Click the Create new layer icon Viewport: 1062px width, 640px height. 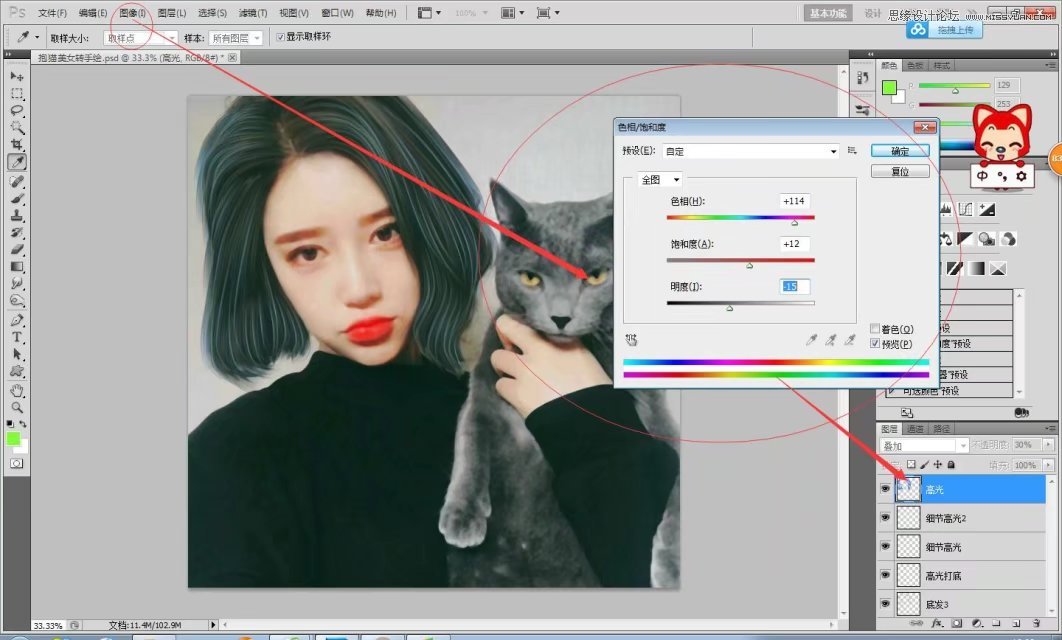pos(1016,623)
